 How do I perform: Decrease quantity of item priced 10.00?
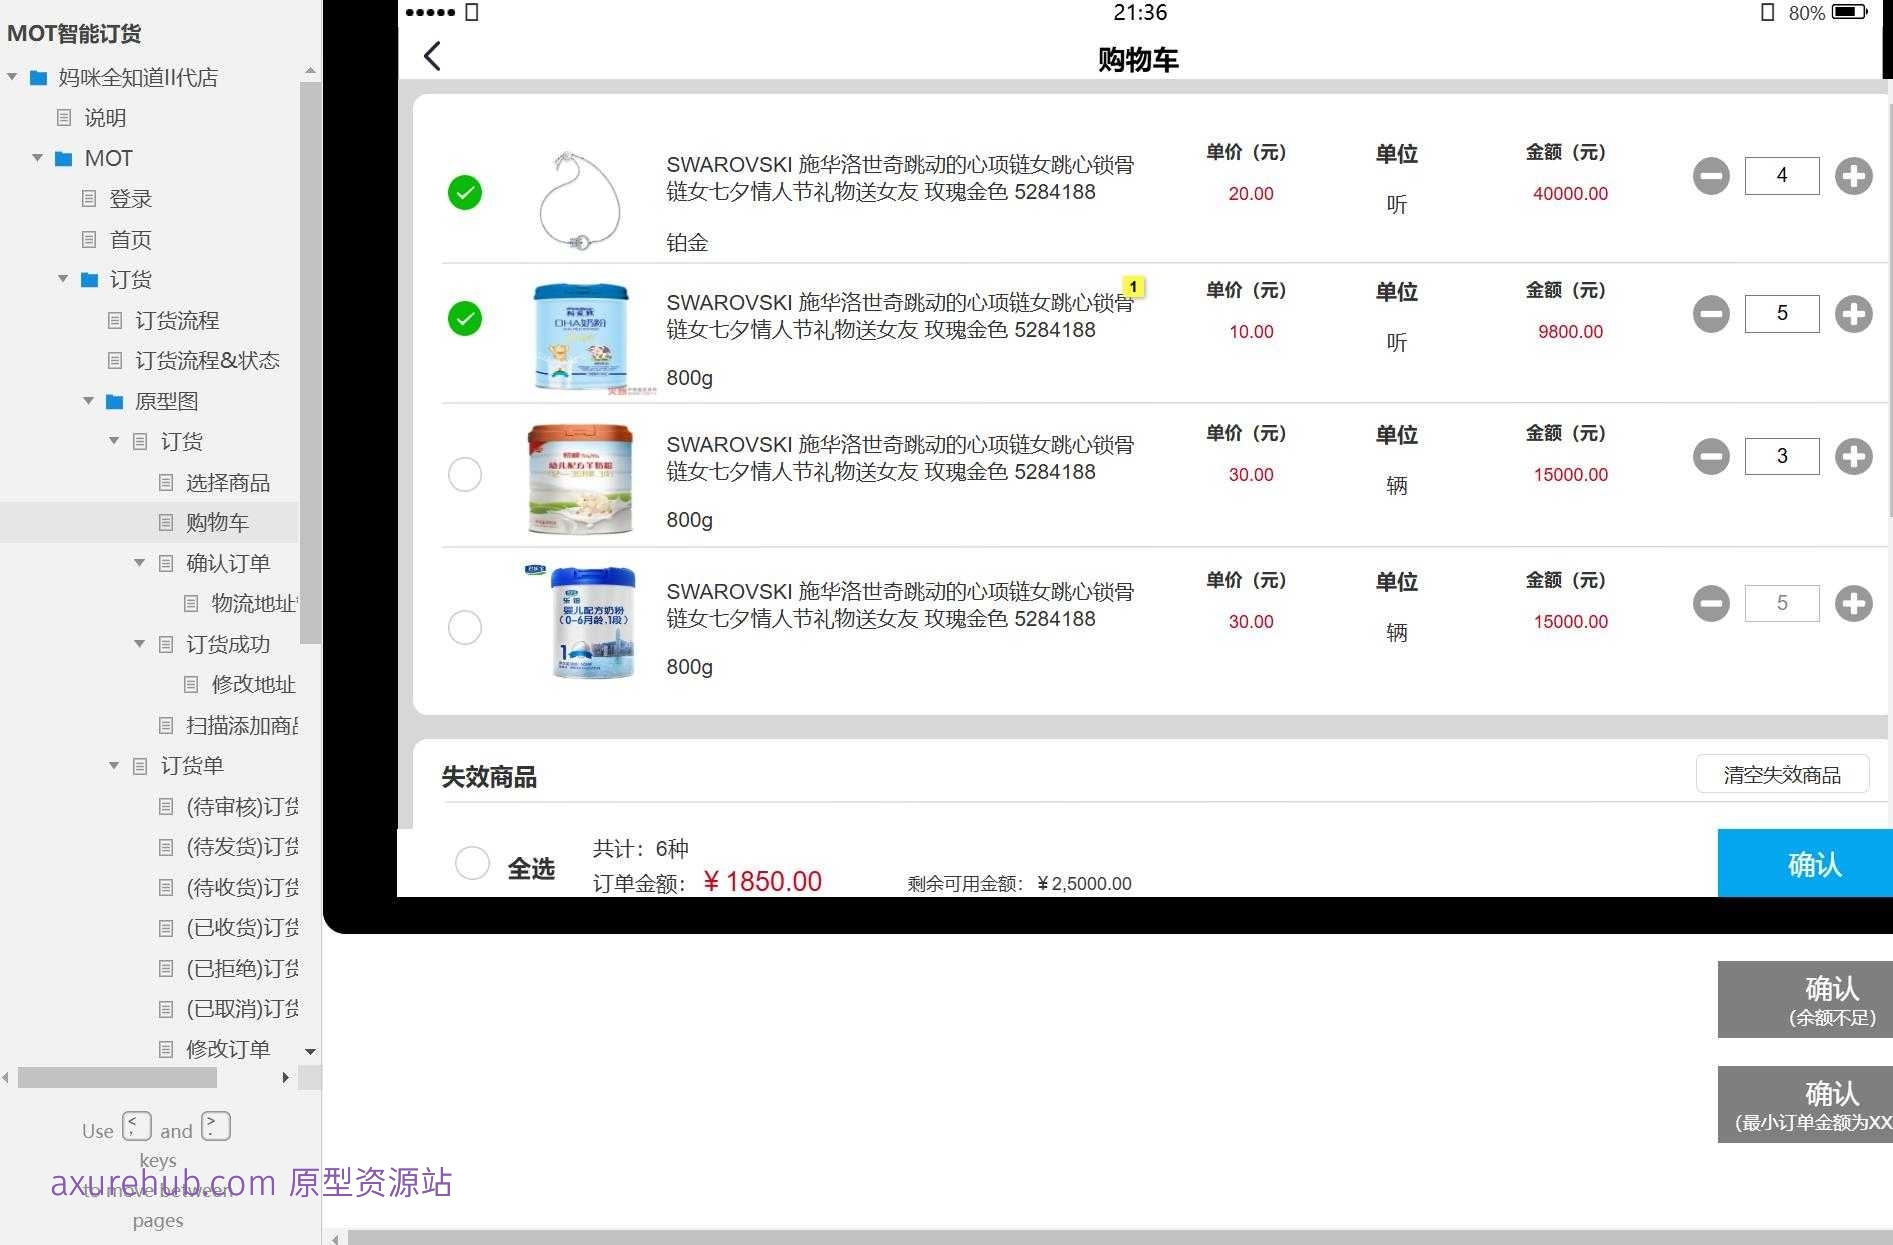tap(1711, 314)
